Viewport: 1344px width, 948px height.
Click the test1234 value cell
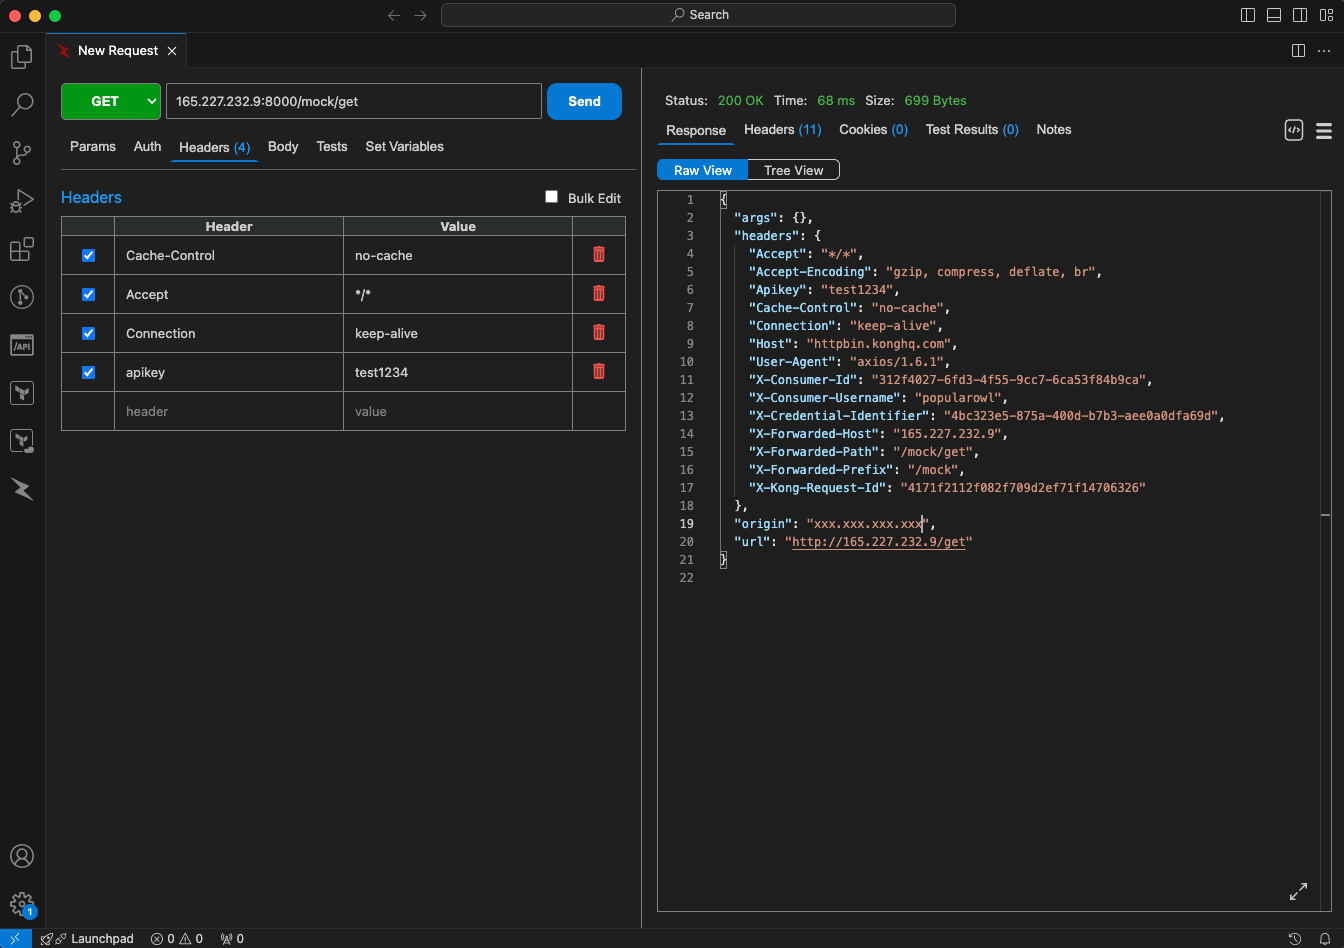click(x=458, y=372)
